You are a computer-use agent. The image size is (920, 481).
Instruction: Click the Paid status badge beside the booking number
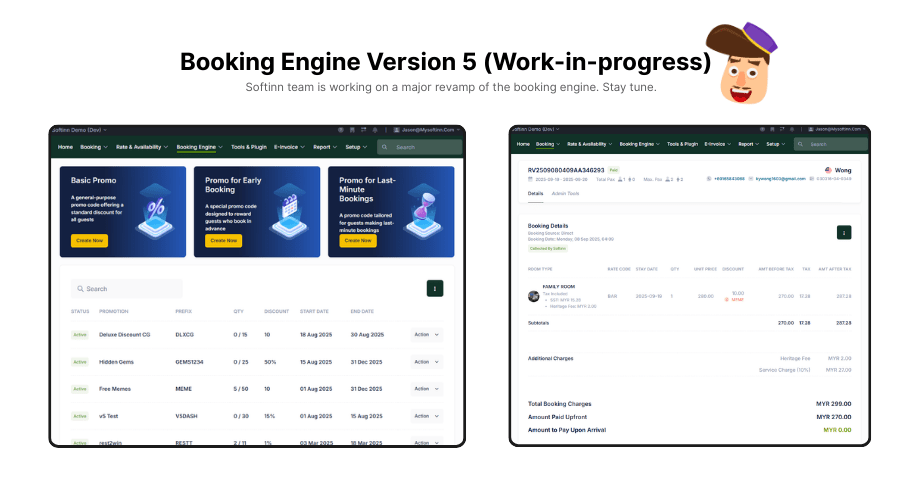[x=614, y=170]
